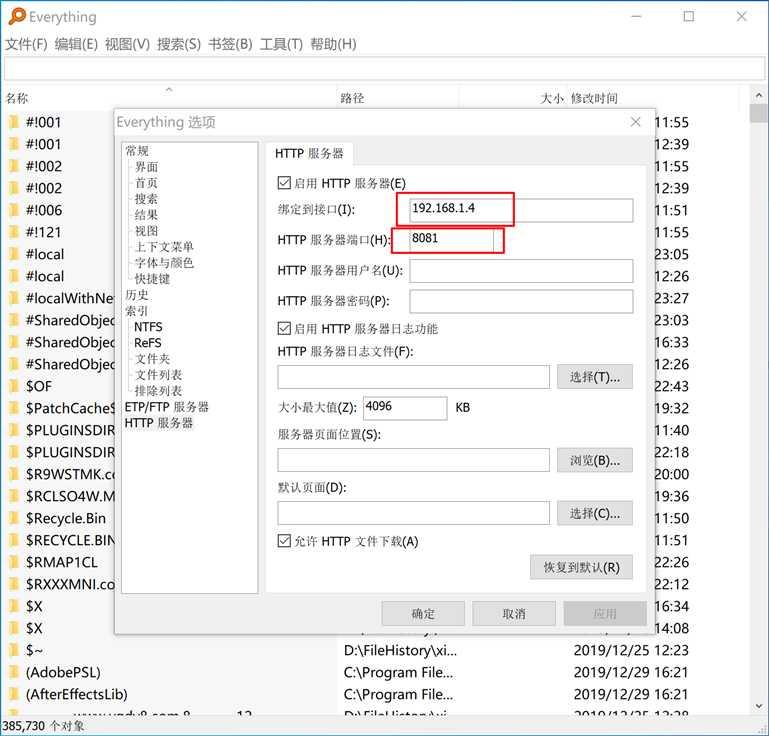Click 选择(C)... for default page
This screenshot has width=769, height=736.
[x=595, y=513]
